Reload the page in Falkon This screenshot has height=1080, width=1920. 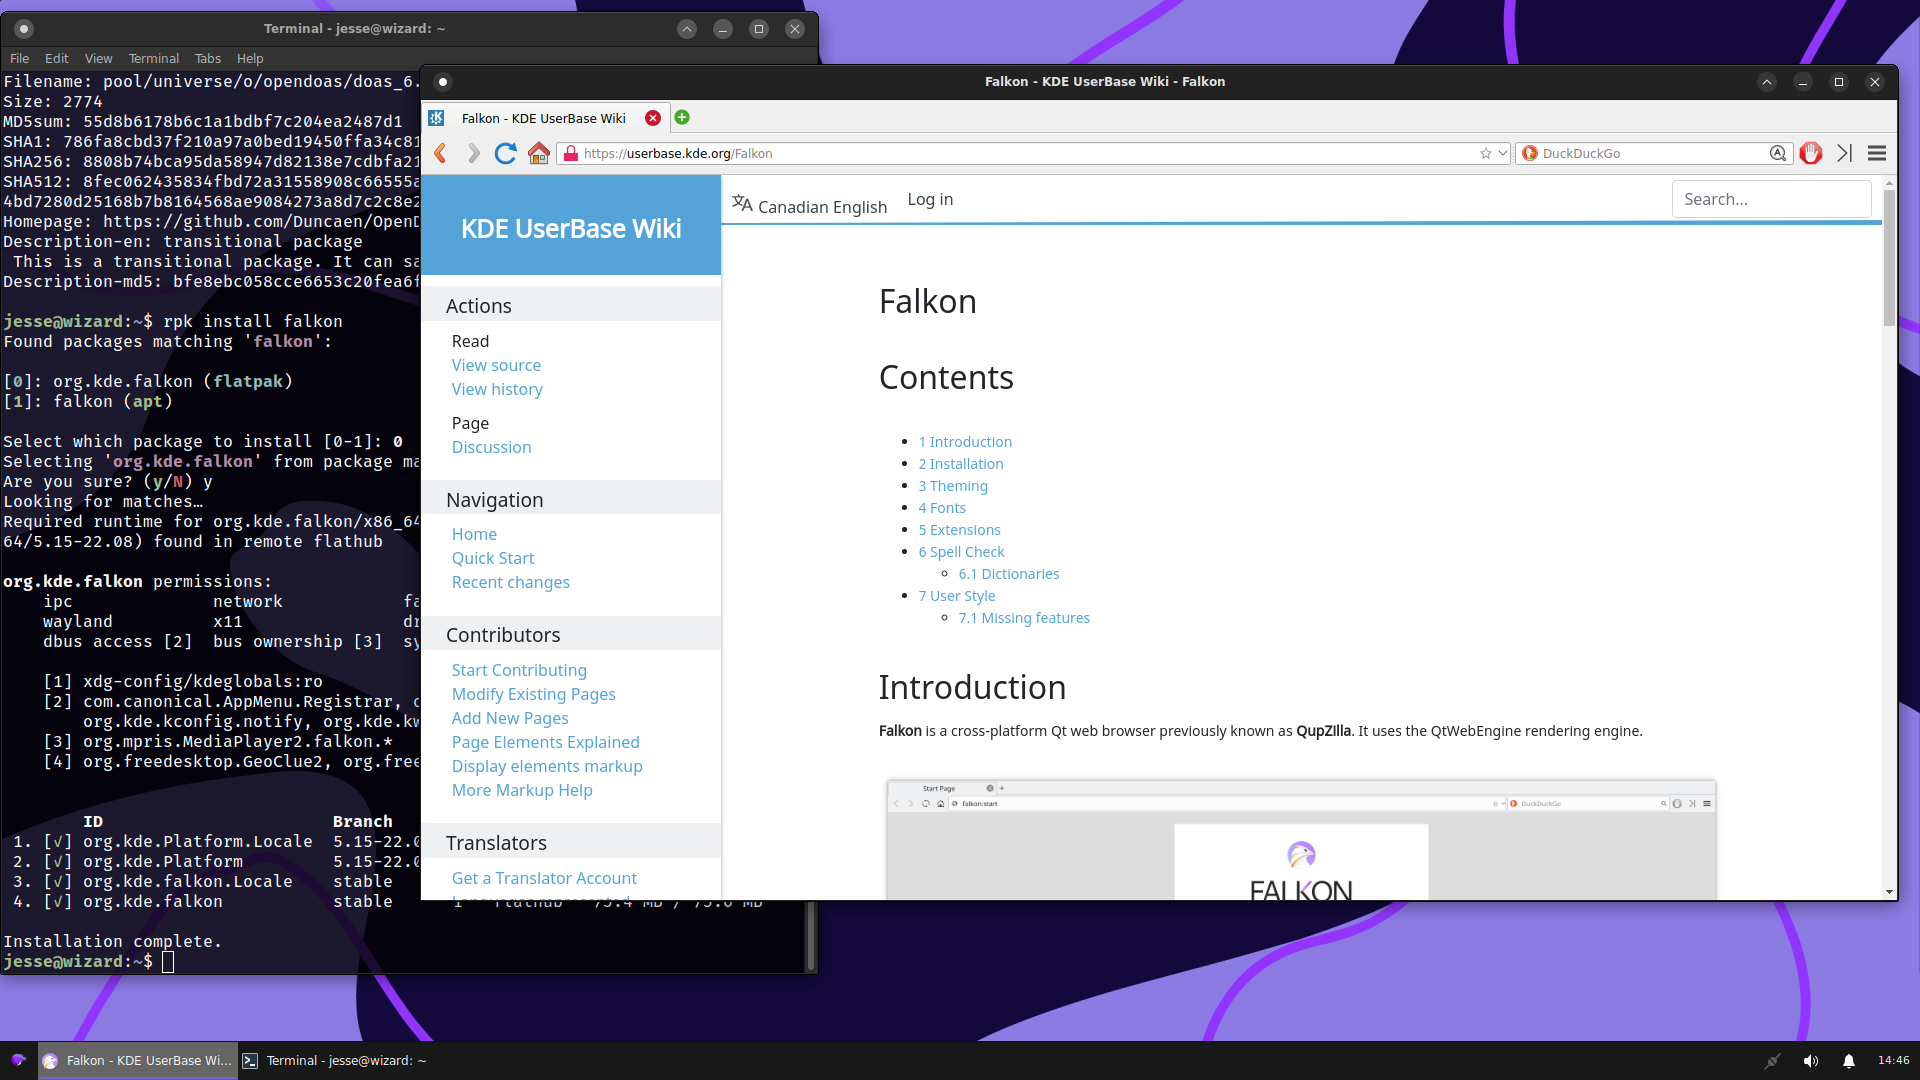point(506,153)
